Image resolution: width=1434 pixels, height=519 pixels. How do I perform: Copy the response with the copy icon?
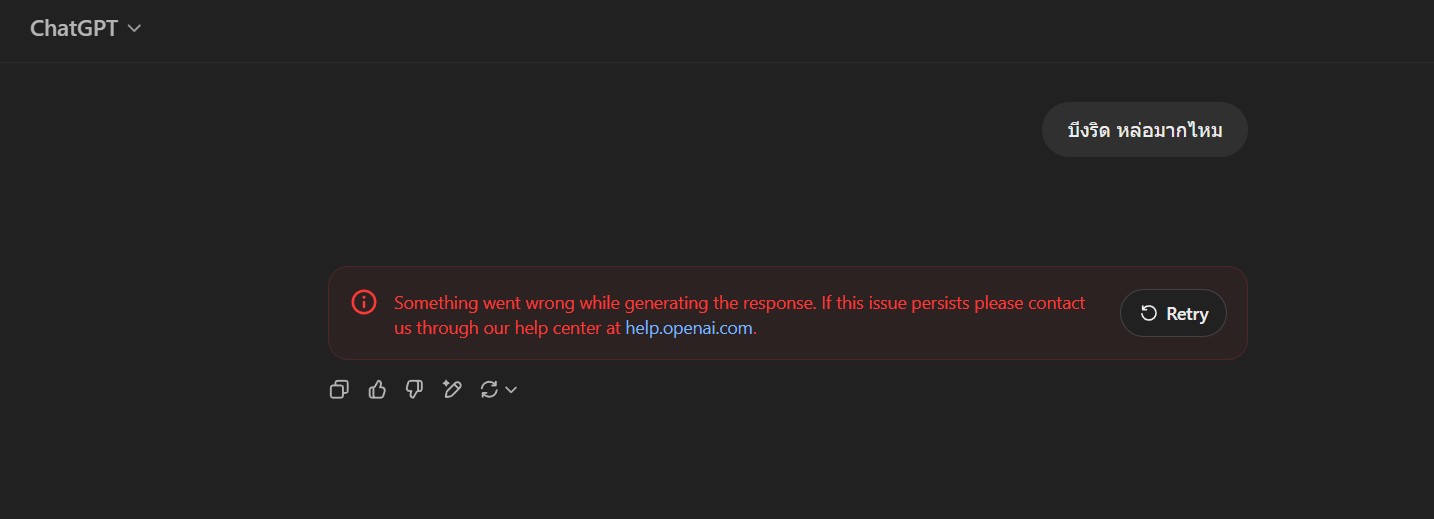click(x=339, y=390)
